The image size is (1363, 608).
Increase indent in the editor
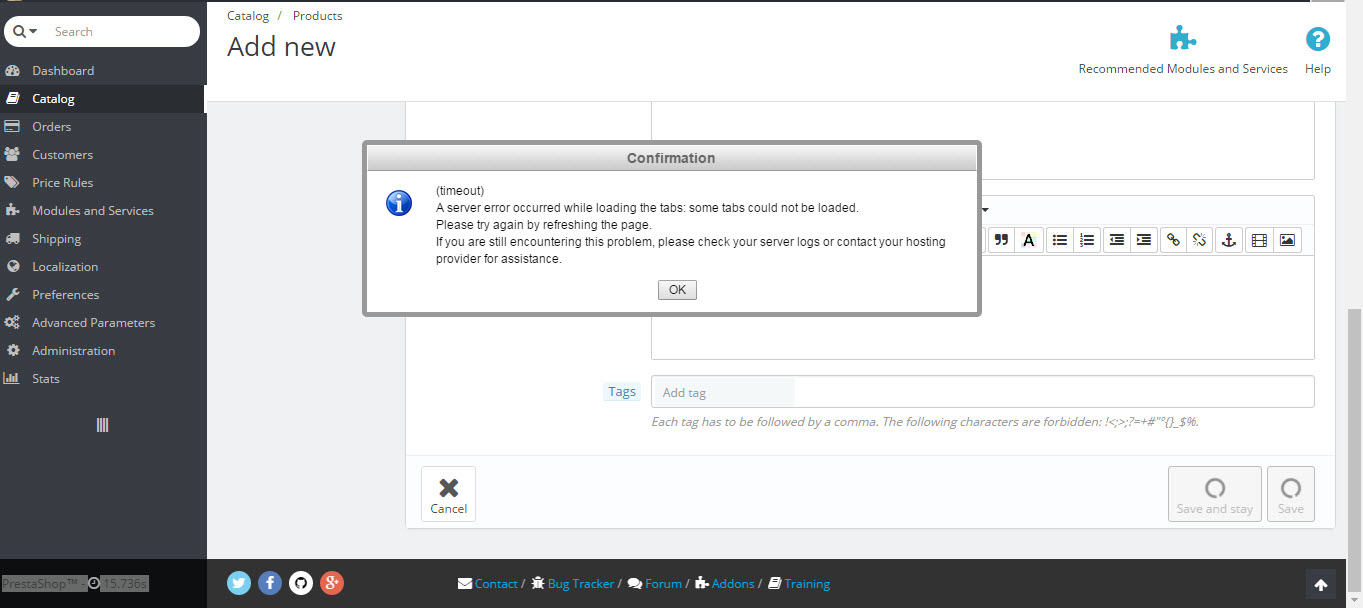click(1144, 240)
